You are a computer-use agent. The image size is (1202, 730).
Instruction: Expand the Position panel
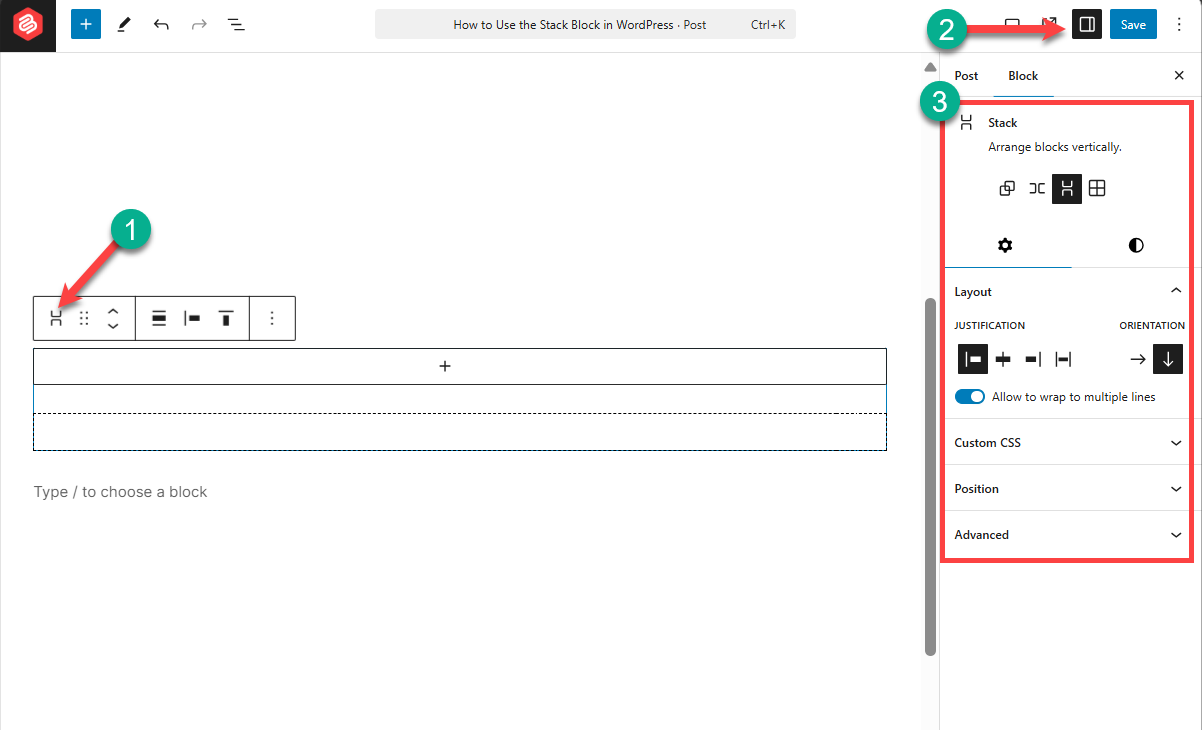(1068, 489)
